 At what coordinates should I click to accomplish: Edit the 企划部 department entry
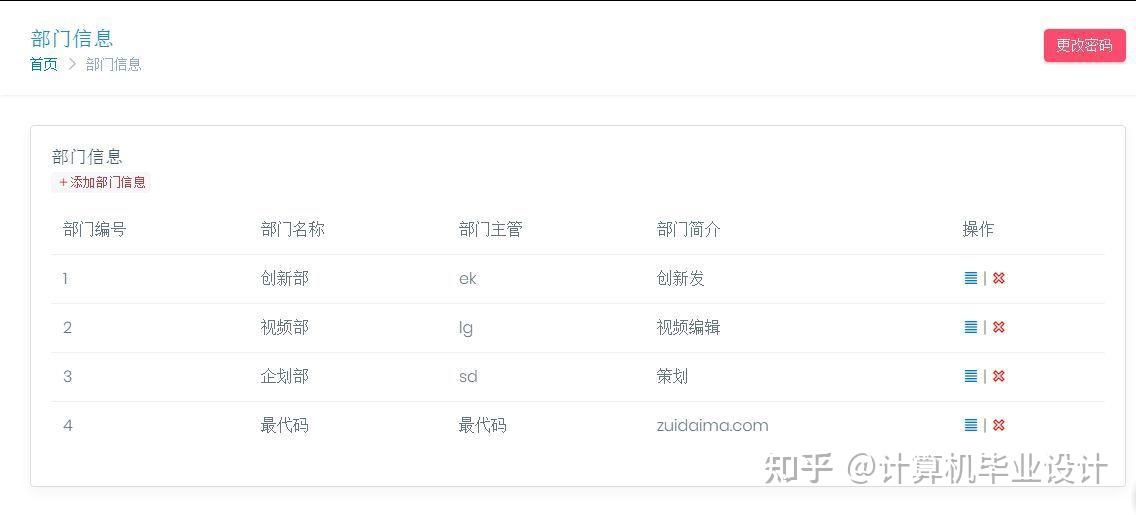pos(970,376)
